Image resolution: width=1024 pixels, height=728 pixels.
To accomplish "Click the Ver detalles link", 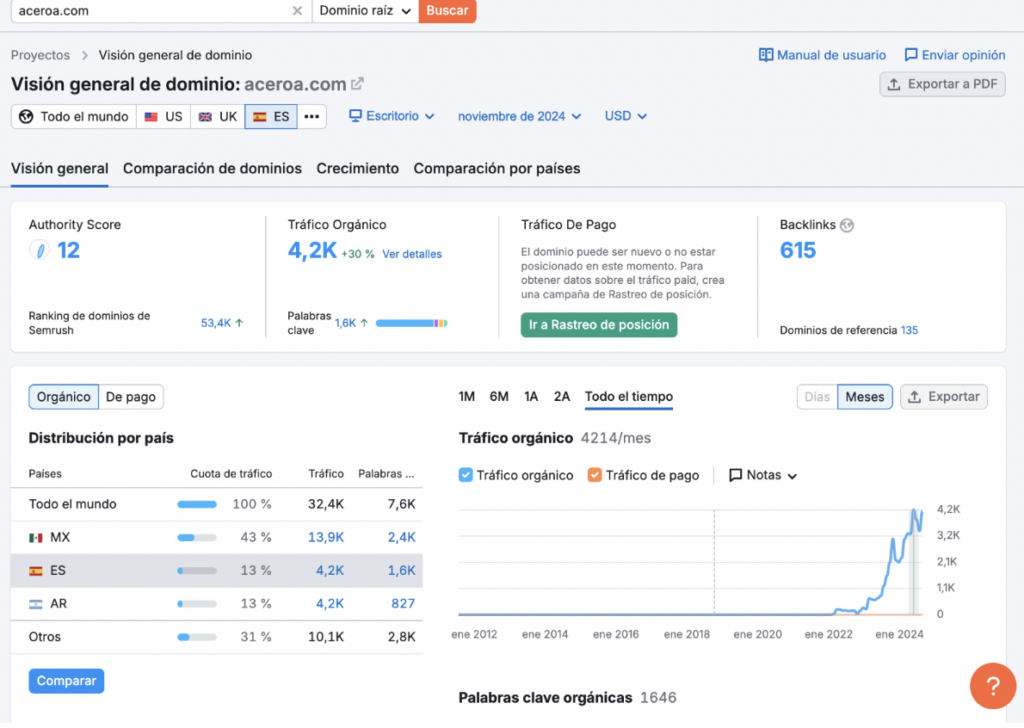I will point(411,254).
